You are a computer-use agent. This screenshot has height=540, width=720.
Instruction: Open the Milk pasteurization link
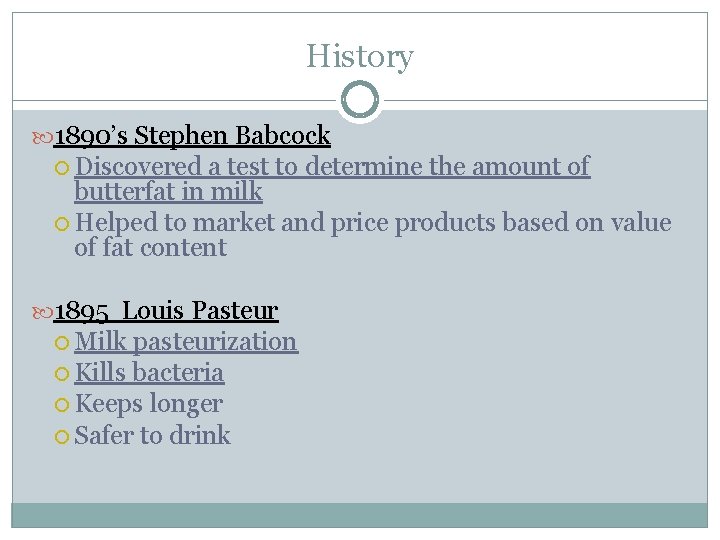[x=186, y=342]
